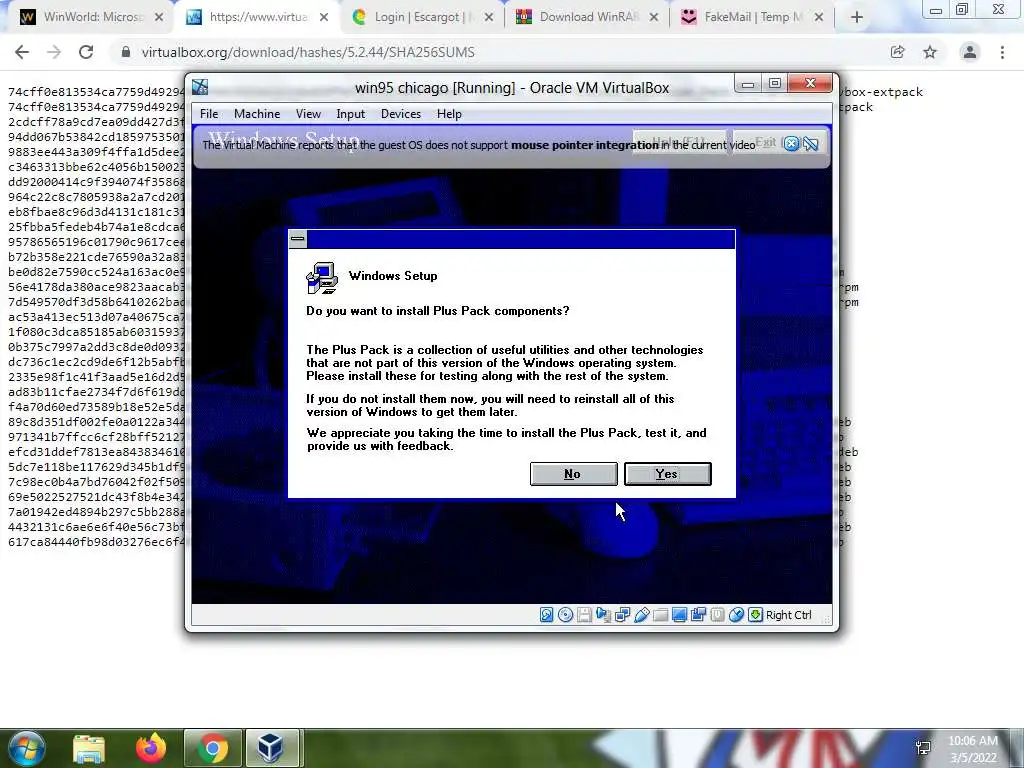Click the VirtualBox window resize grip
The width and height of the screenshot is (1024, 768).
[826, 618]
